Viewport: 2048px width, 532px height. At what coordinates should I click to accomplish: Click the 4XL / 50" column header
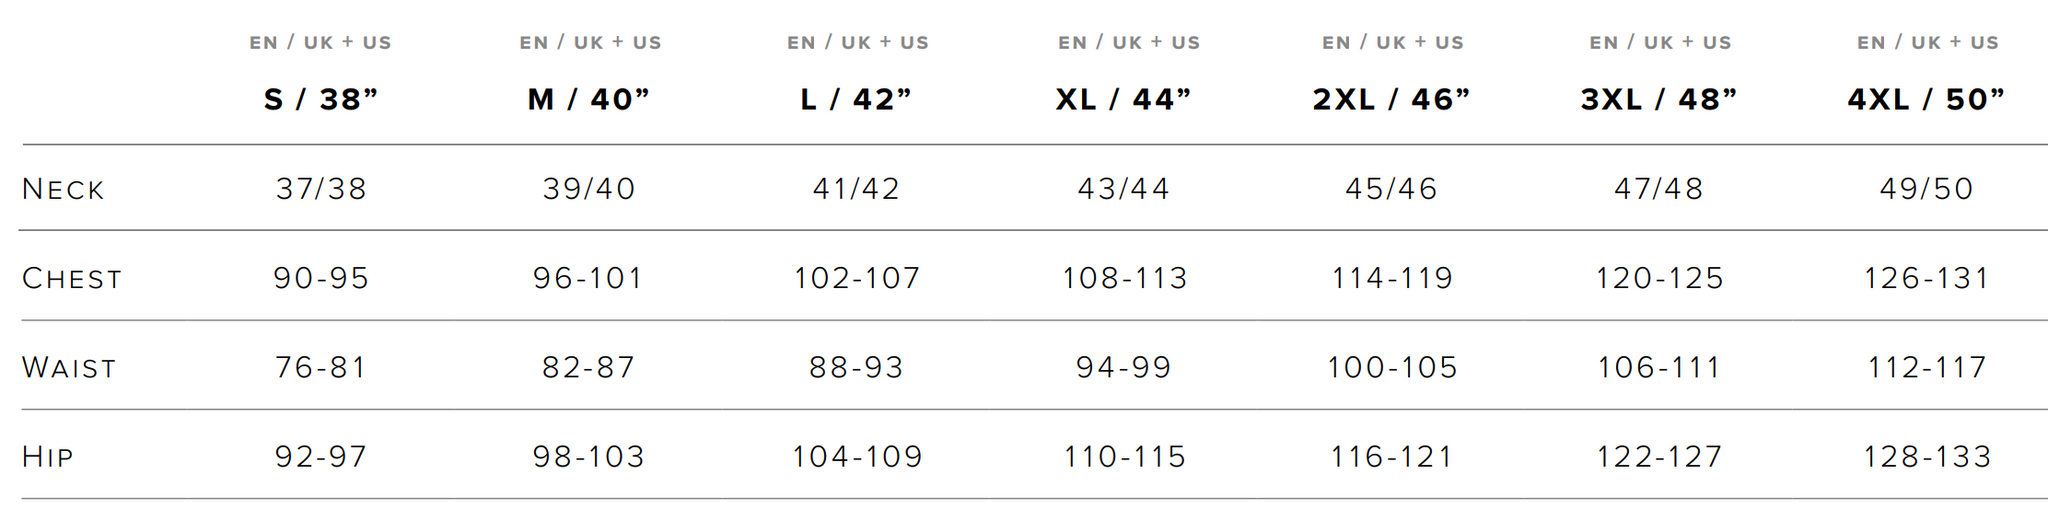pyautogui.click(x=1927, y=99)
